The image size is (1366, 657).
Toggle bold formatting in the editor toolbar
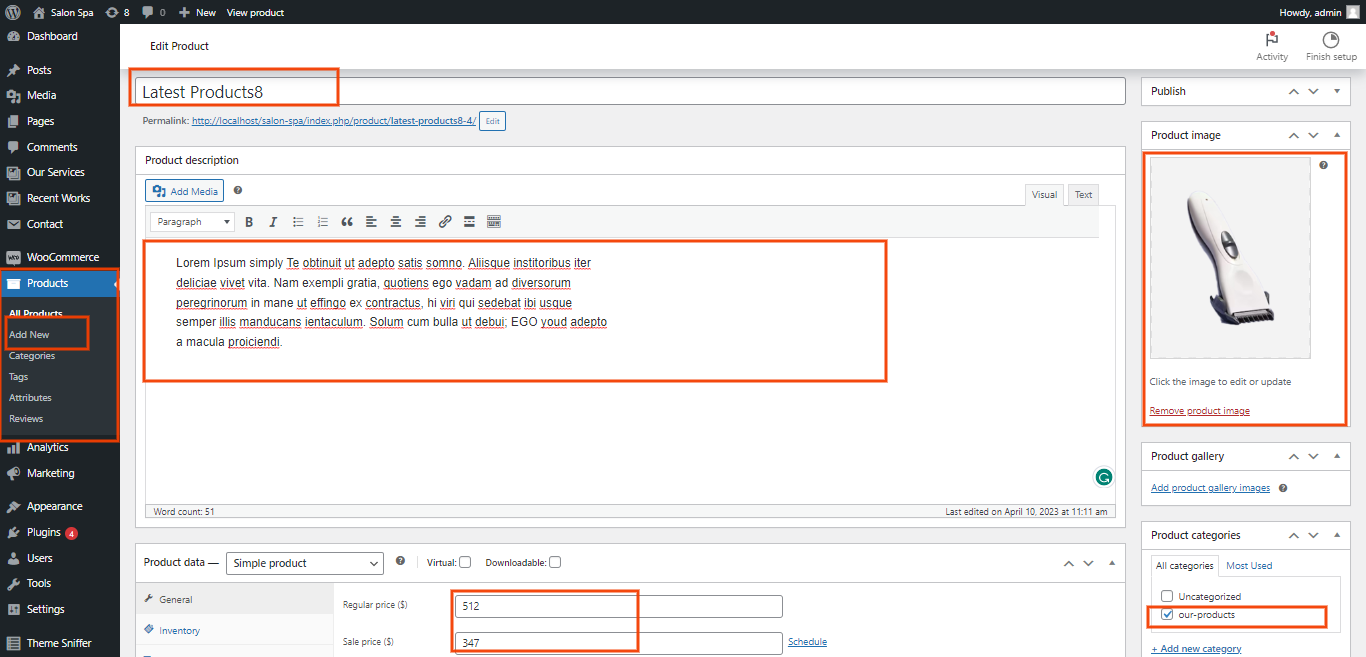[249, 222]
